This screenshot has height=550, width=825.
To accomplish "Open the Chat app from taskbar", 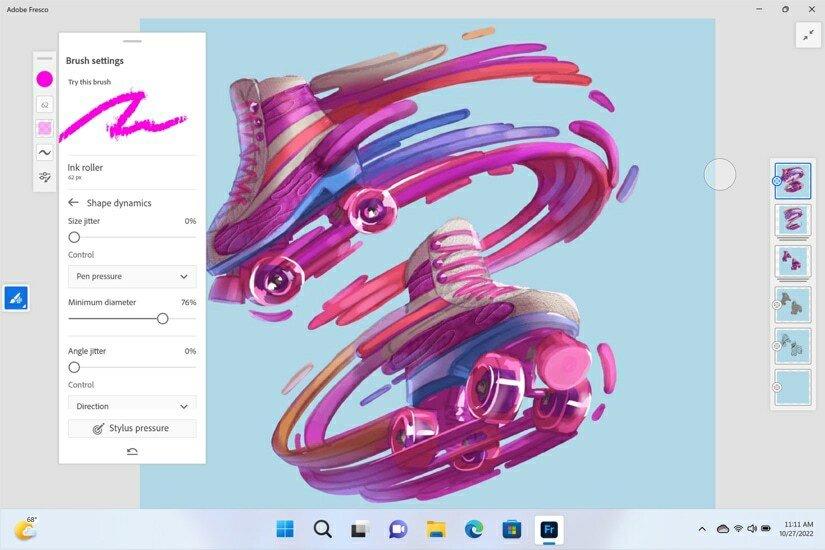I will 398,529.
